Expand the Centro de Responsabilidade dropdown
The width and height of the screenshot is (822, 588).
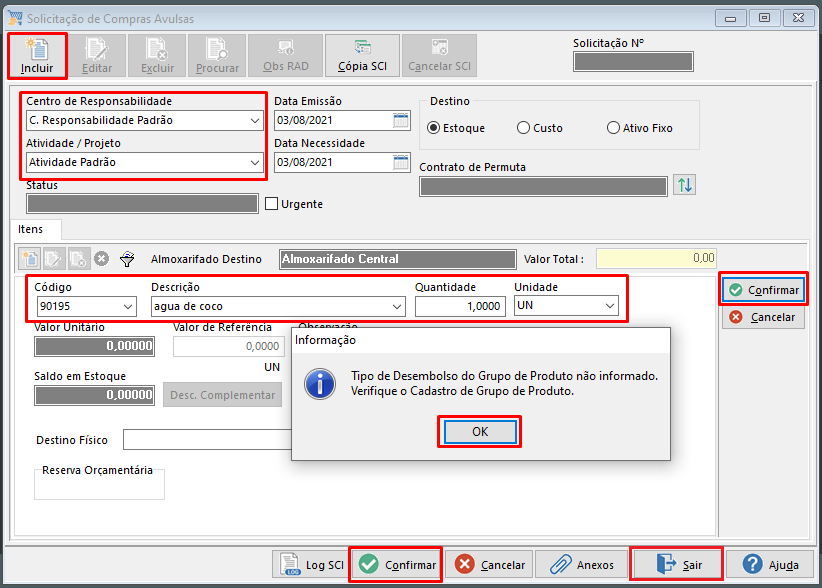(x=255, y=121)
